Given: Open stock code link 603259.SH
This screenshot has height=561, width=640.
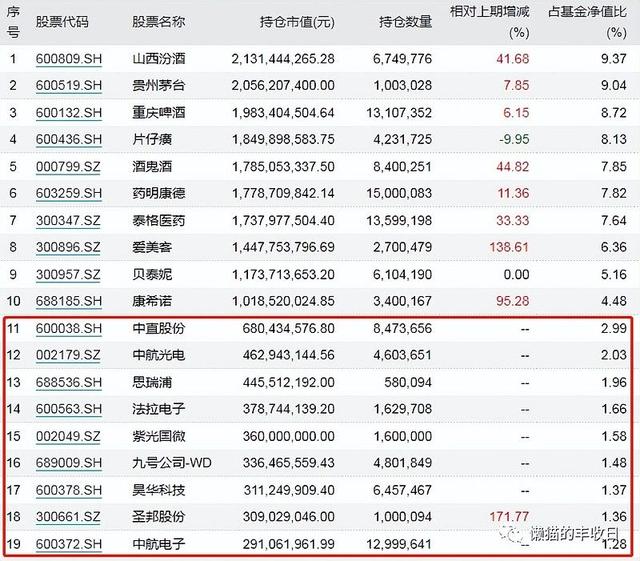Looking at the screenshot, I should [x=69, y=193].
